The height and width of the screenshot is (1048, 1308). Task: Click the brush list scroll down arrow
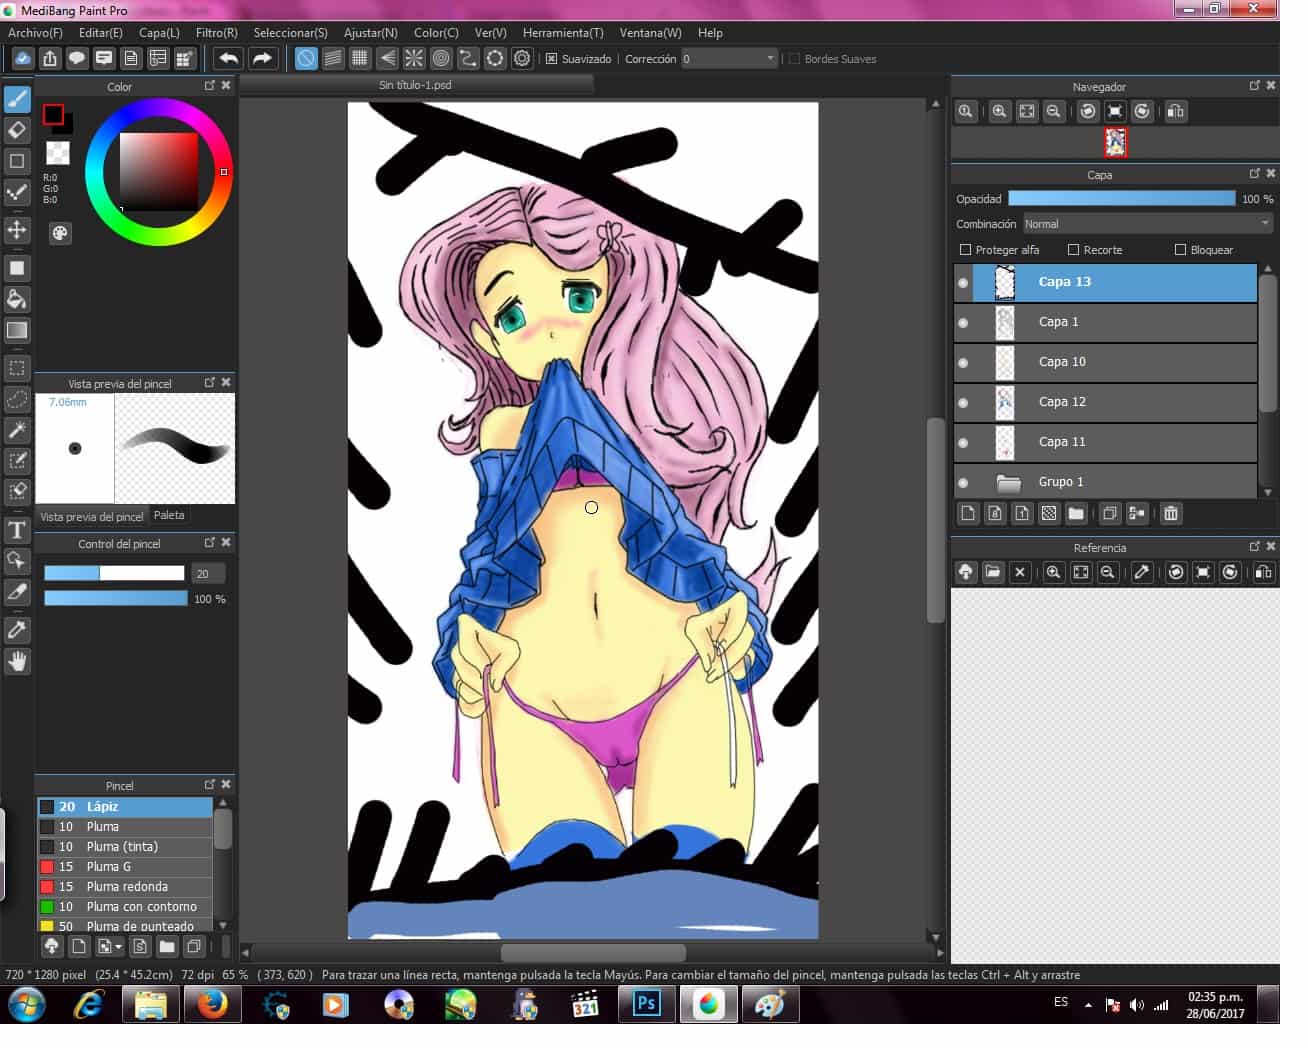tap(223, 926)
